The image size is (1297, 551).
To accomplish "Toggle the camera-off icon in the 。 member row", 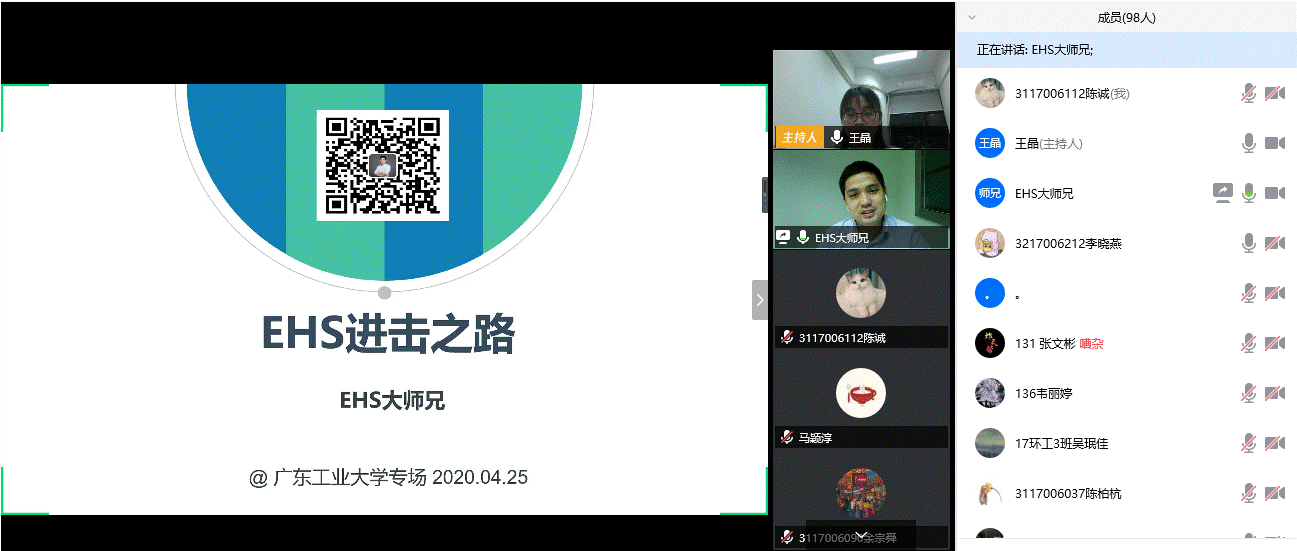I will [x=1274, y=293].
